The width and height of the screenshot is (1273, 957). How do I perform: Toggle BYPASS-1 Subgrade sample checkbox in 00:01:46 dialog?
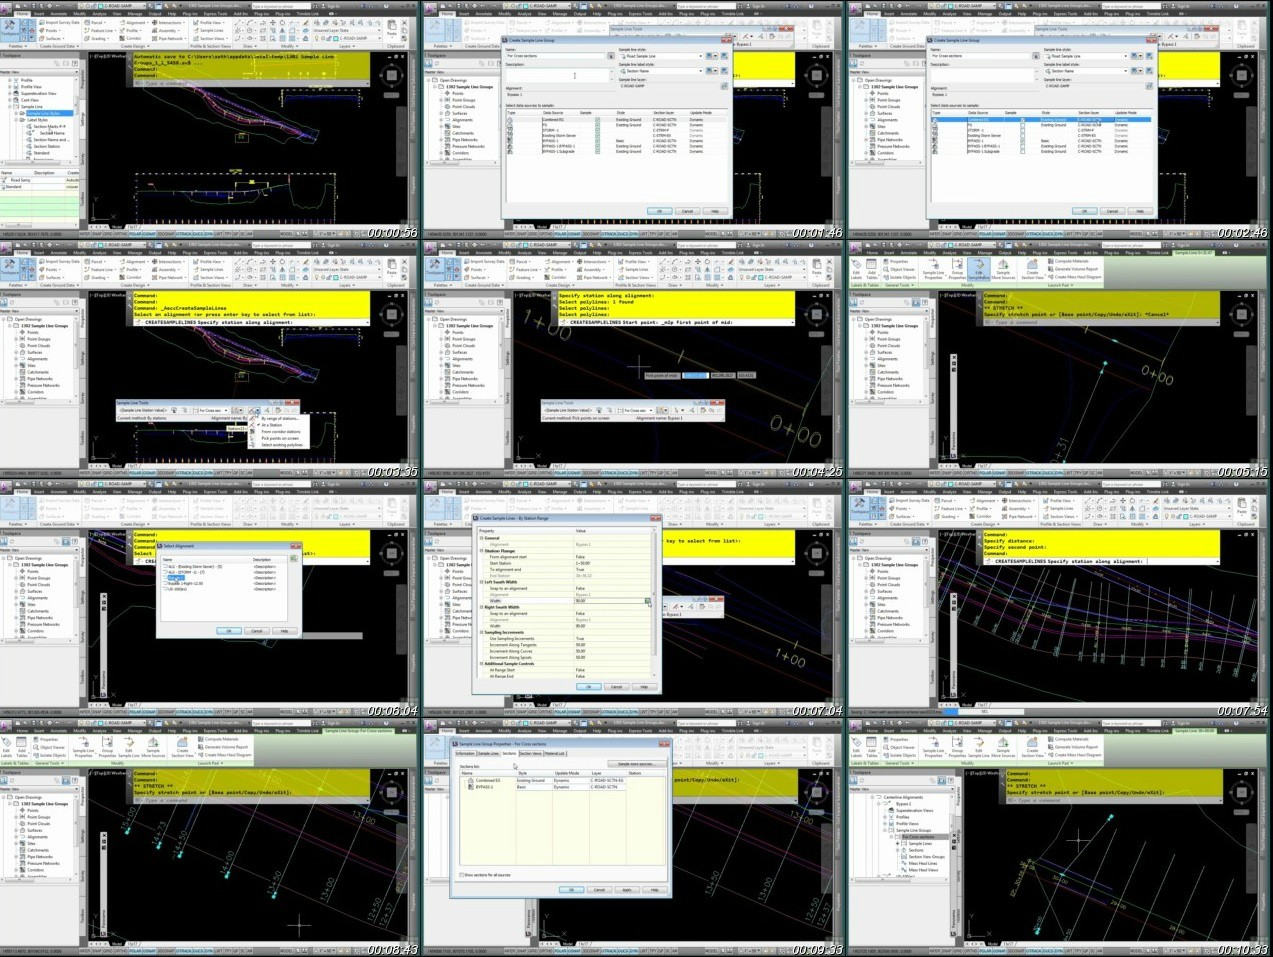tap(598, 151)
